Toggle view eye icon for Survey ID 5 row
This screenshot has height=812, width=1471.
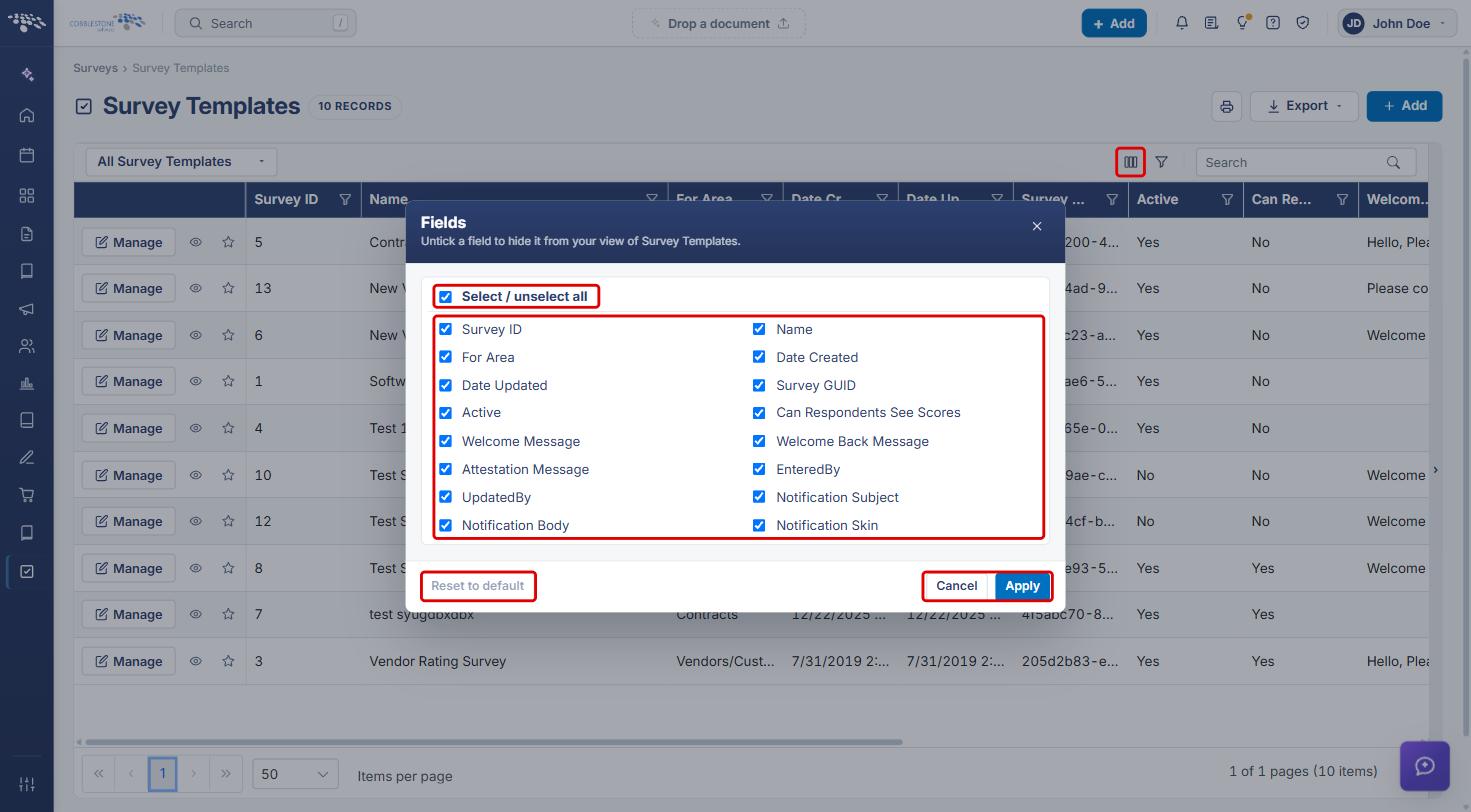(196, 242)
